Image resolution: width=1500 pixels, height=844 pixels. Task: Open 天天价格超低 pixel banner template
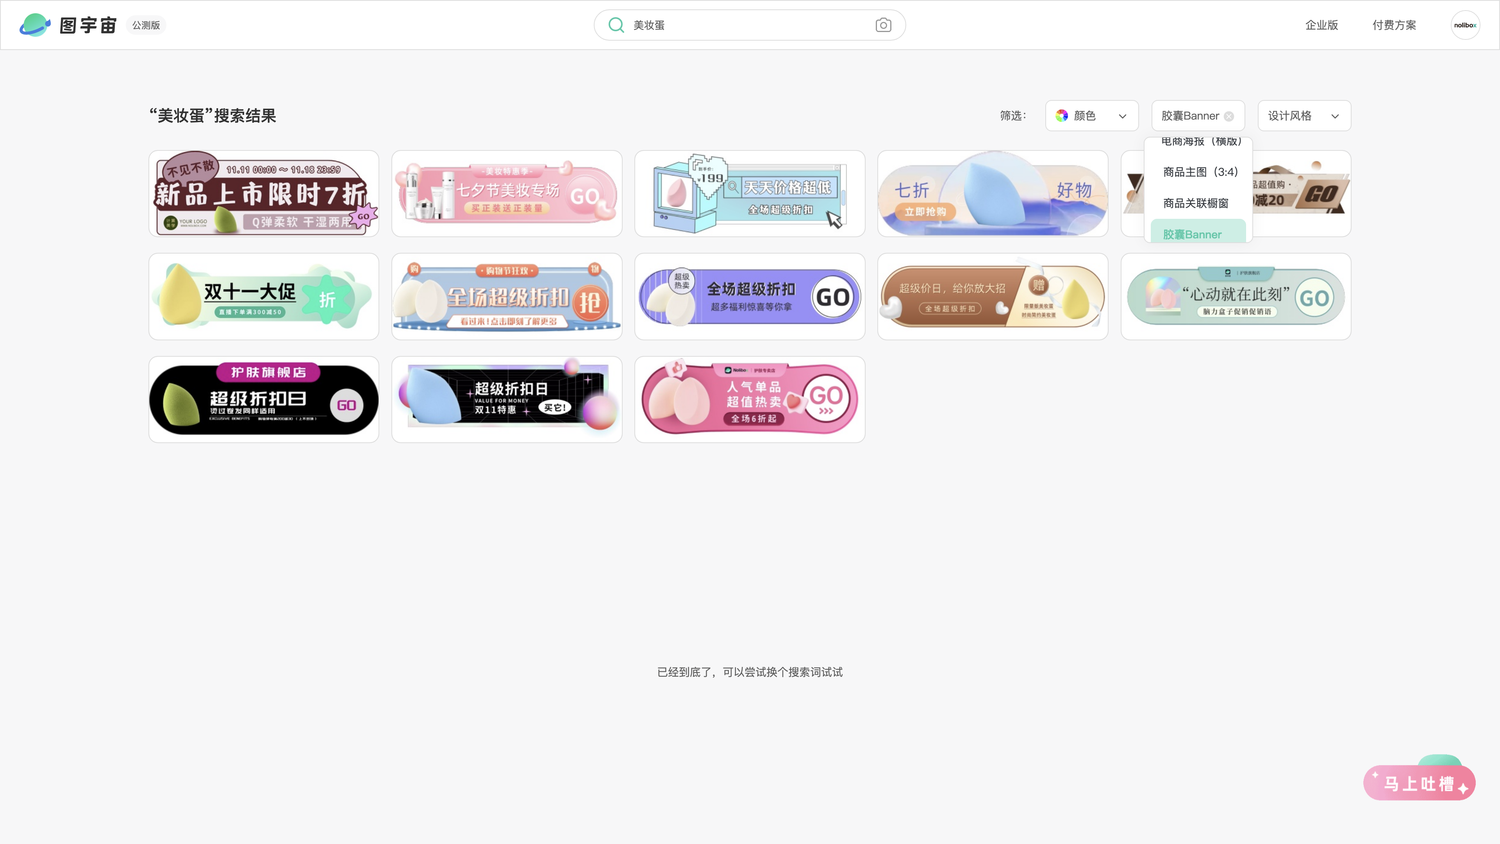[x=750, y=194]
